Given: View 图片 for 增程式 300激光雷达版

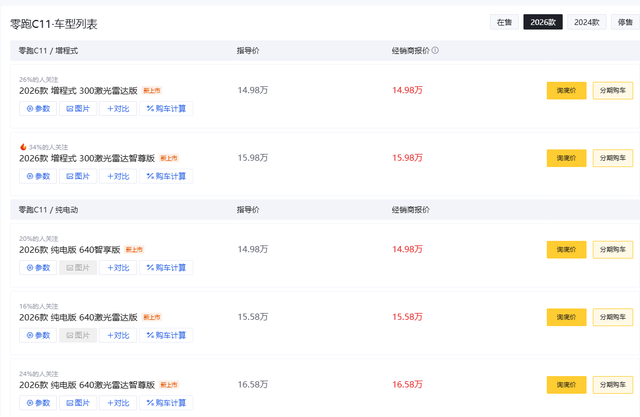Looking at the screenshot, I should click(x=78, y=109).
